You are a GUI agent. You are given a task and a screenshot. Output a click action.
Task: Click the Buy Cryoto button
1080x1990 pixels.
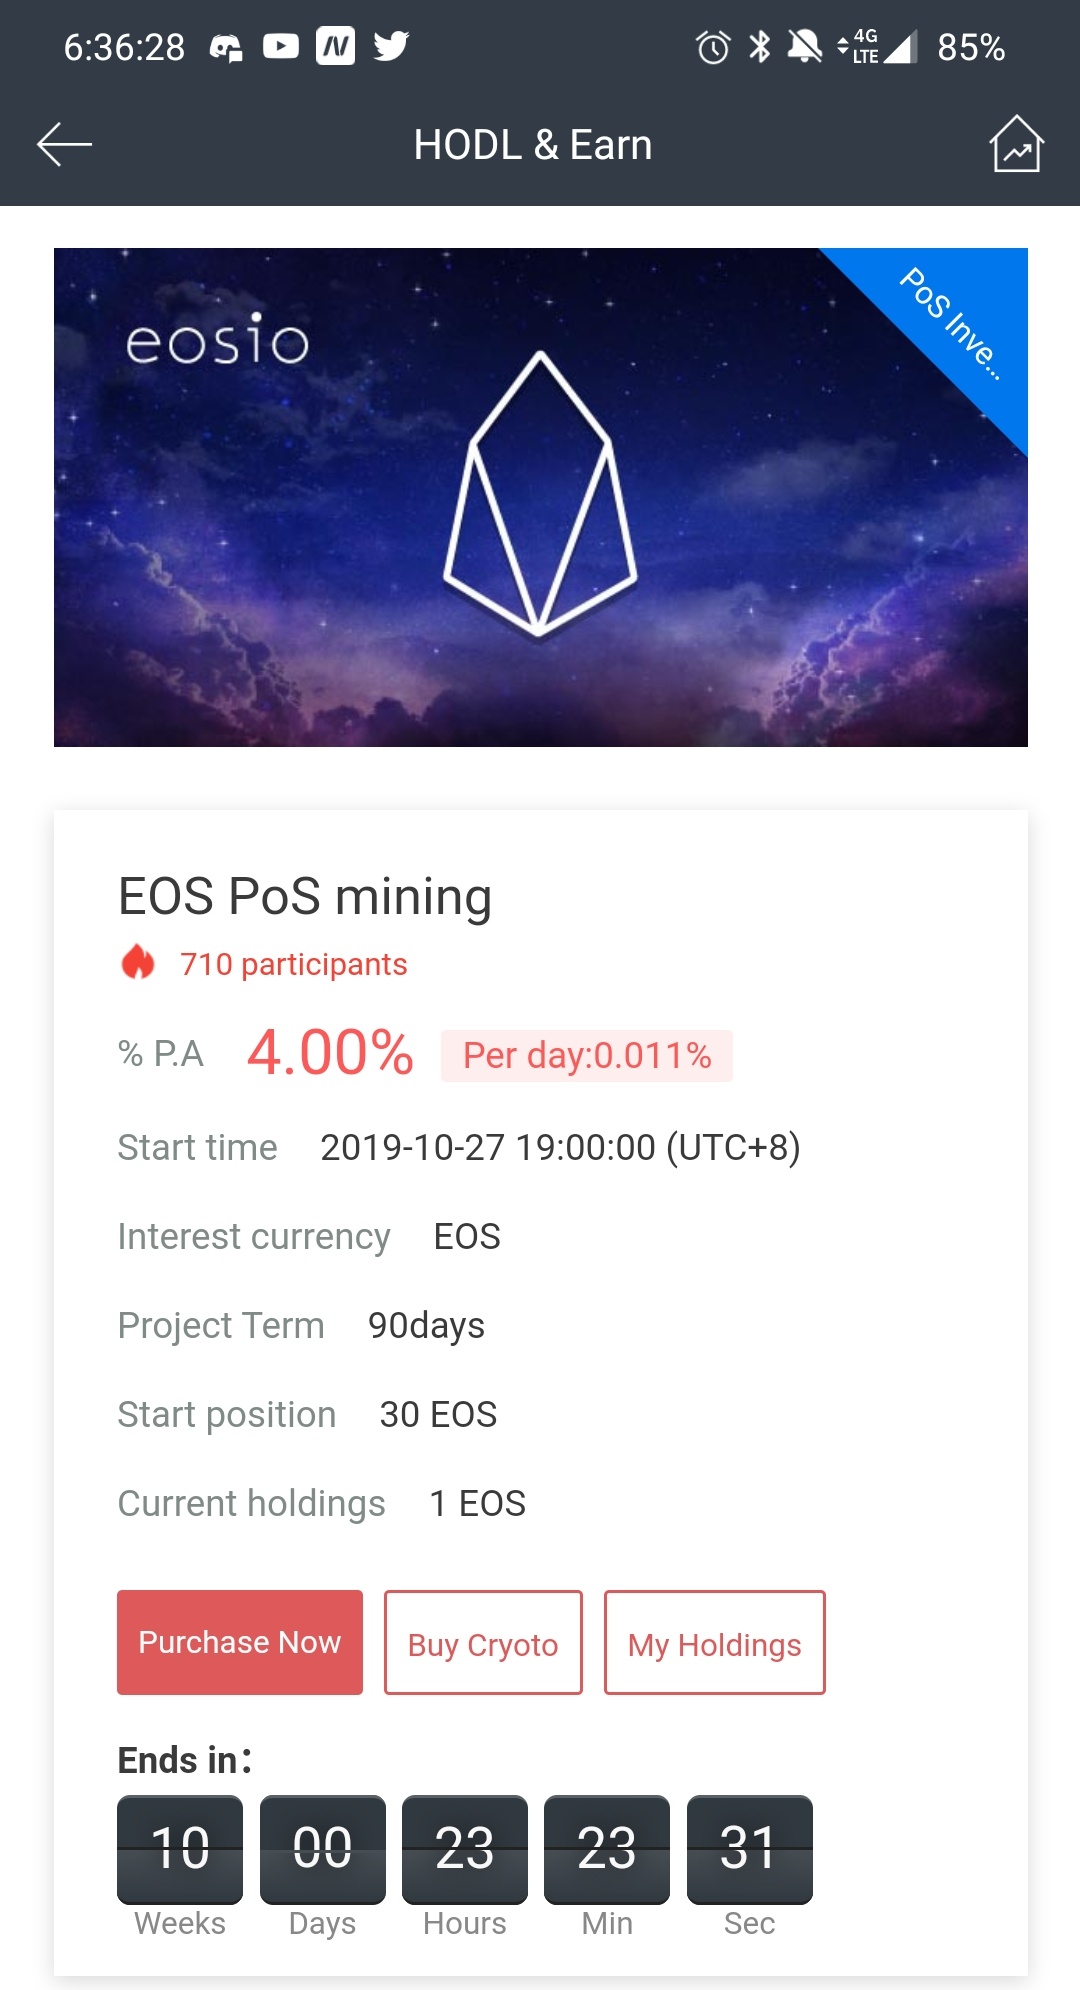click(x=483, y=1642)
